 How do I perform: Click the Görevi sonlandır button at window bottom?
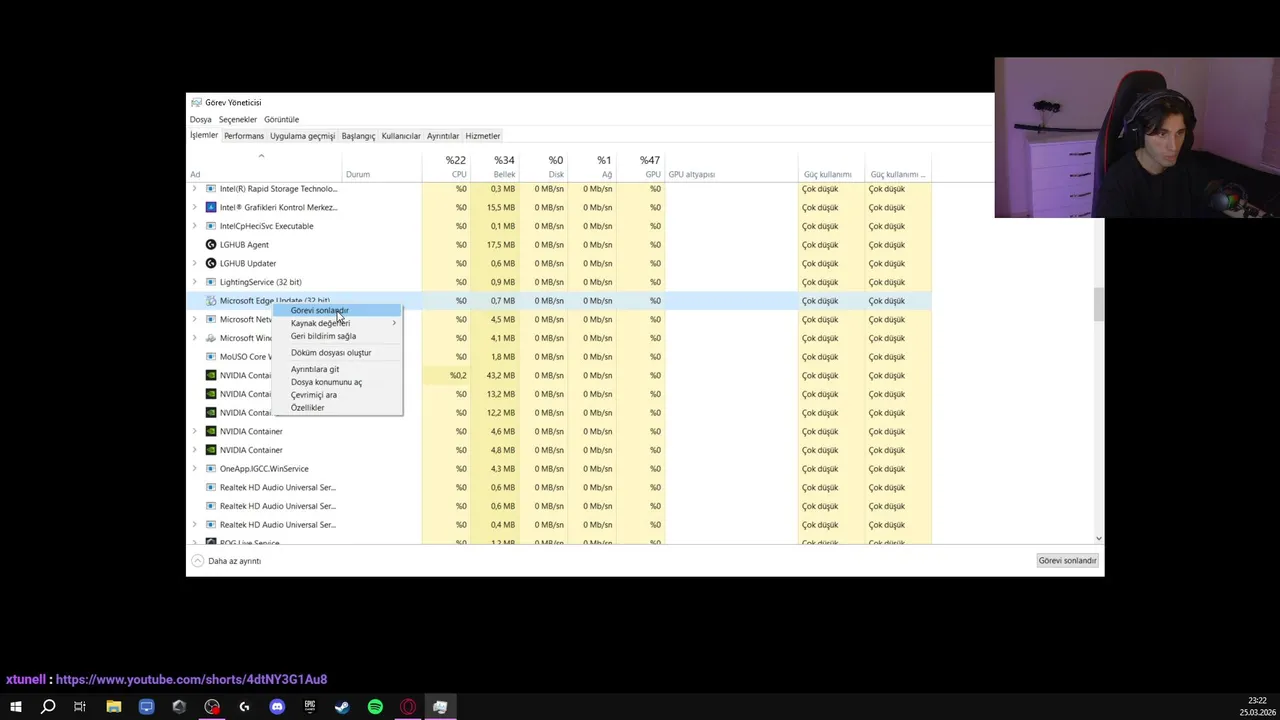click(x=1067, y=561)
